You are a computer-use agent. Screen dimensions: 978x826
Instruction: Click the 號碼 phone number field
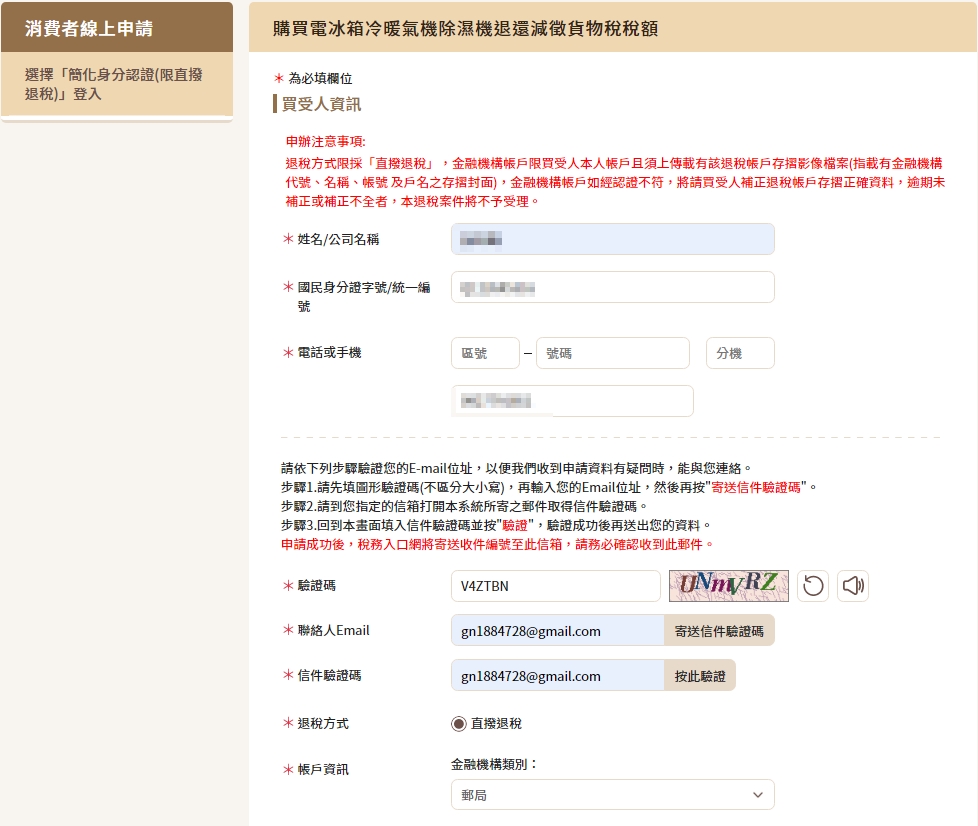pos(612,353)
